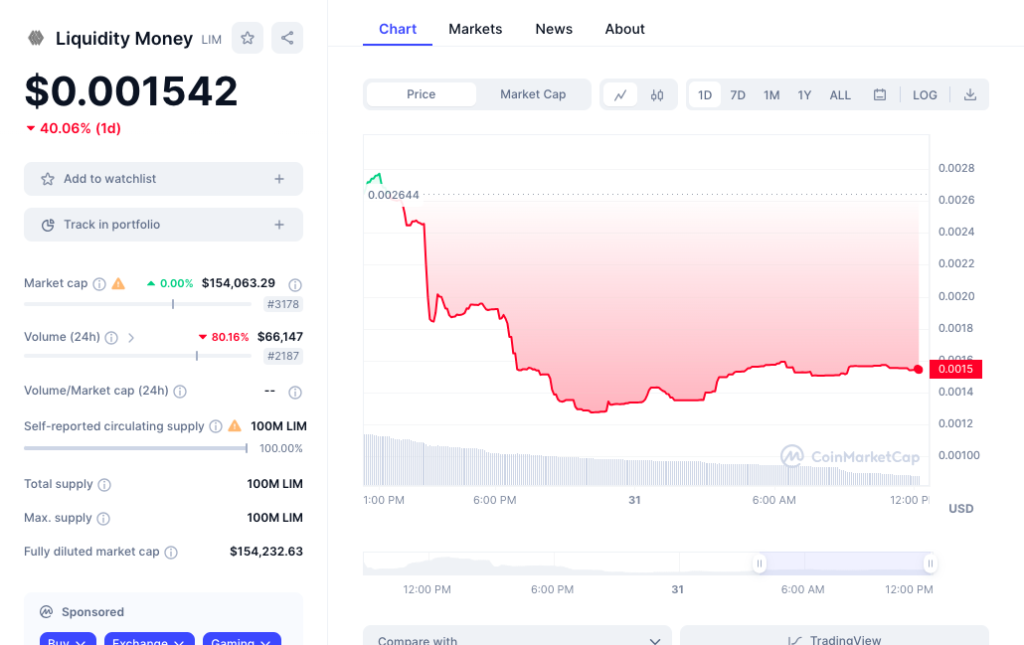Select the 7D timeframe

(738, 94)
